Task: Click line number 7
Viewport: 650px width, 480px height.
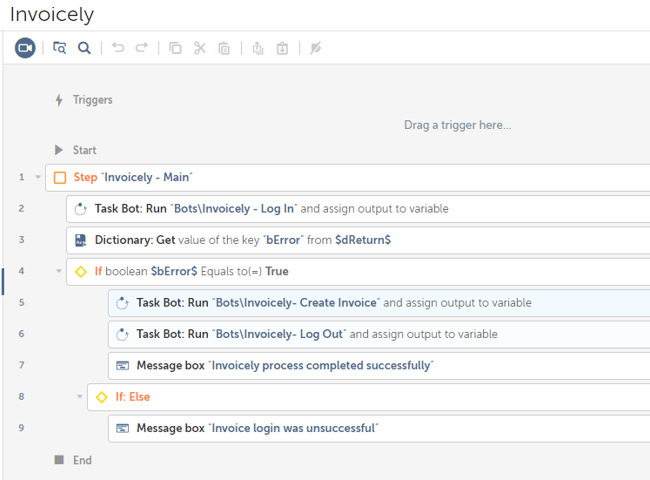Action: click(22, 365)
